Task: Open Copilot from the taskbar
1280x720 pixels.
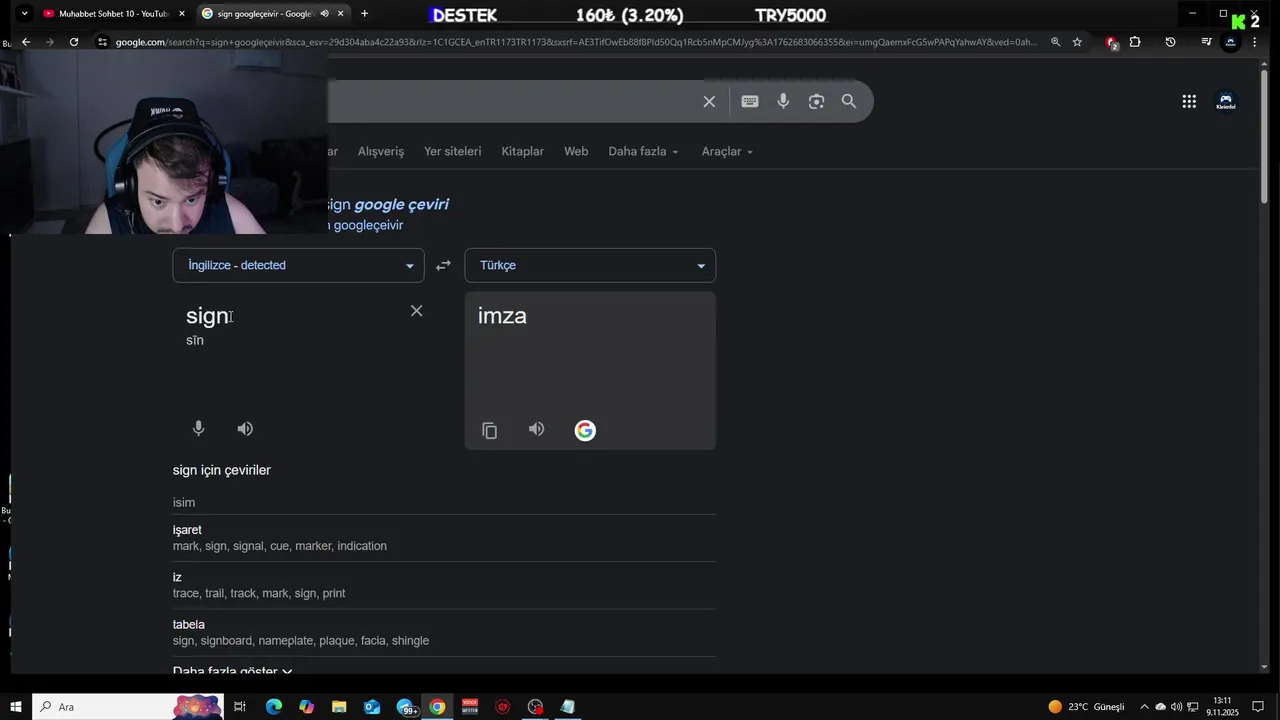Action: point(306,707)
